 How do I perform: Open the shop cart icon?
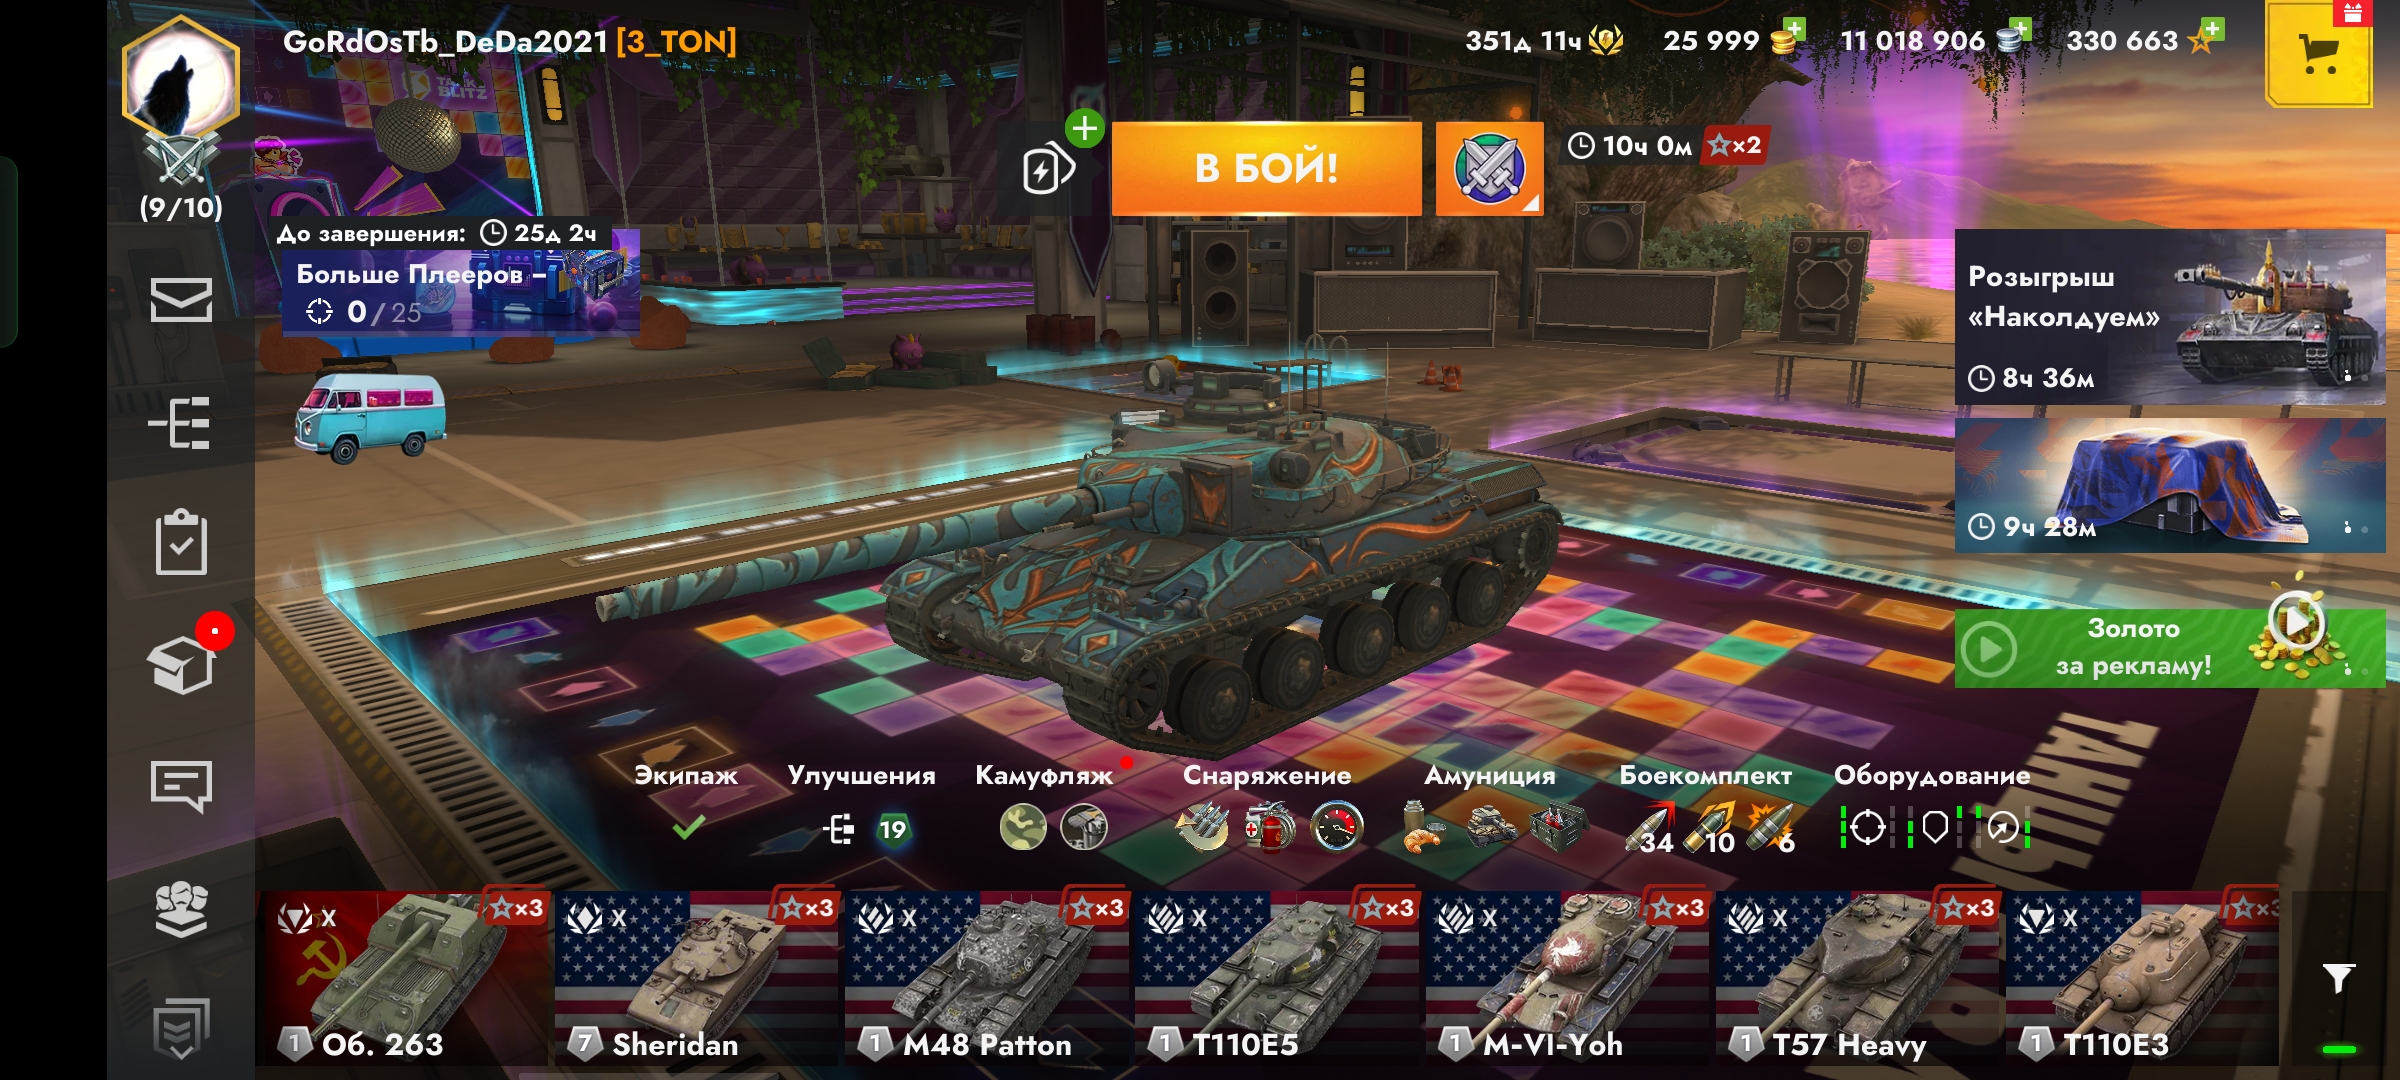click(2319, 54)
